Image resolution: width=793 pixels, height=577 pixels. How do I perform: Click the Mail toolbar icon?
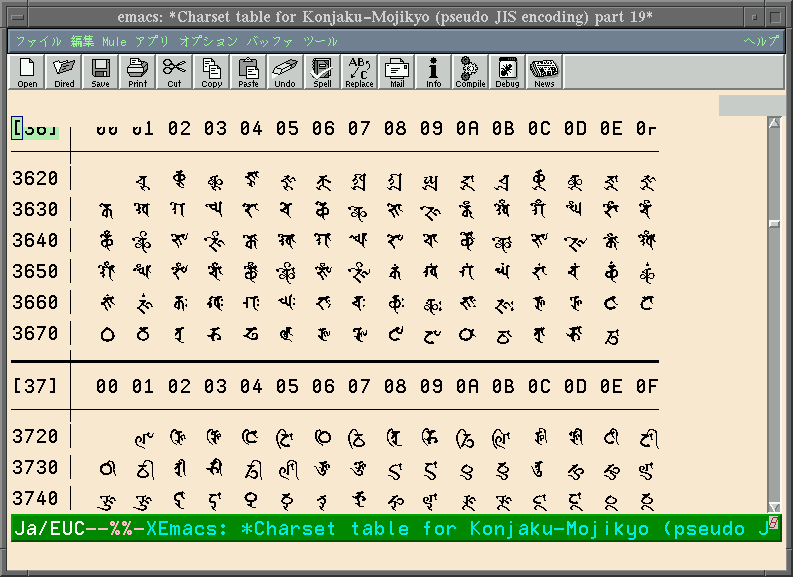[396, 72]
